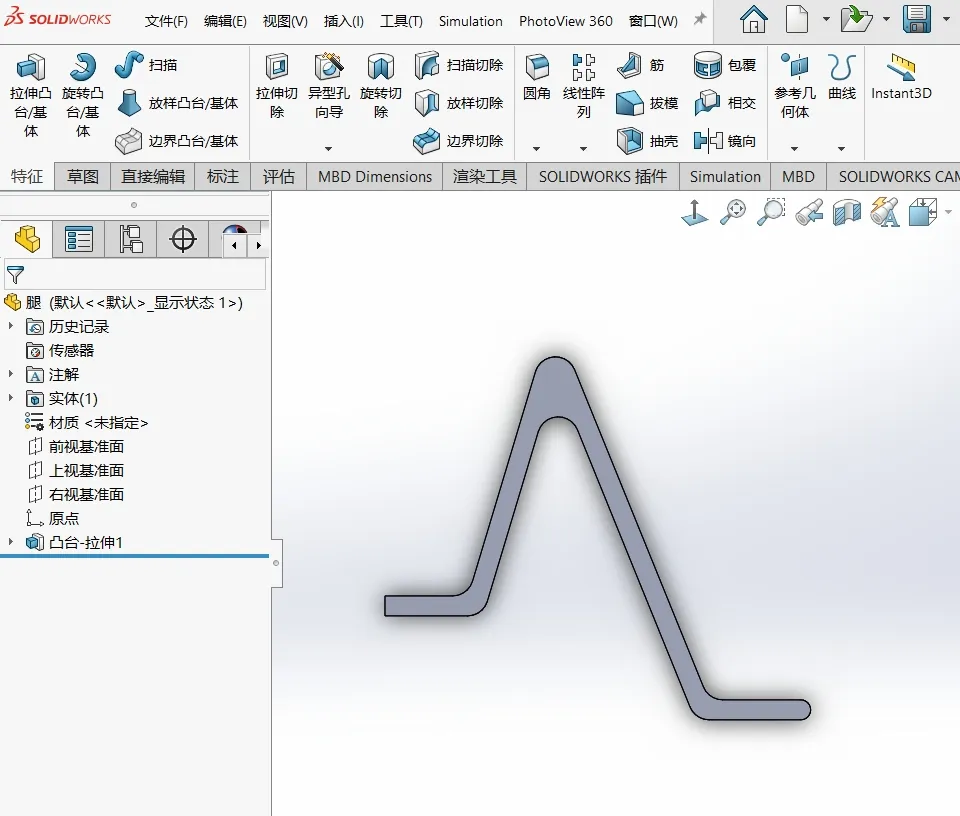Image resolution: width=960 pixels, height=816 pixels.
Task: Click the Zoom to Area icon
Action: pos(771,212)
